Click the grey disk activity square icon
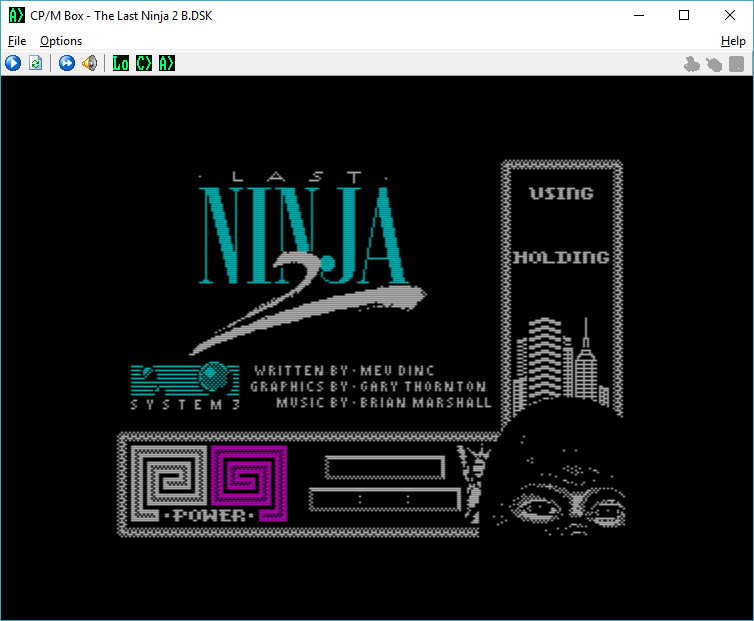The image size is (754, 621). click(737, 64)
